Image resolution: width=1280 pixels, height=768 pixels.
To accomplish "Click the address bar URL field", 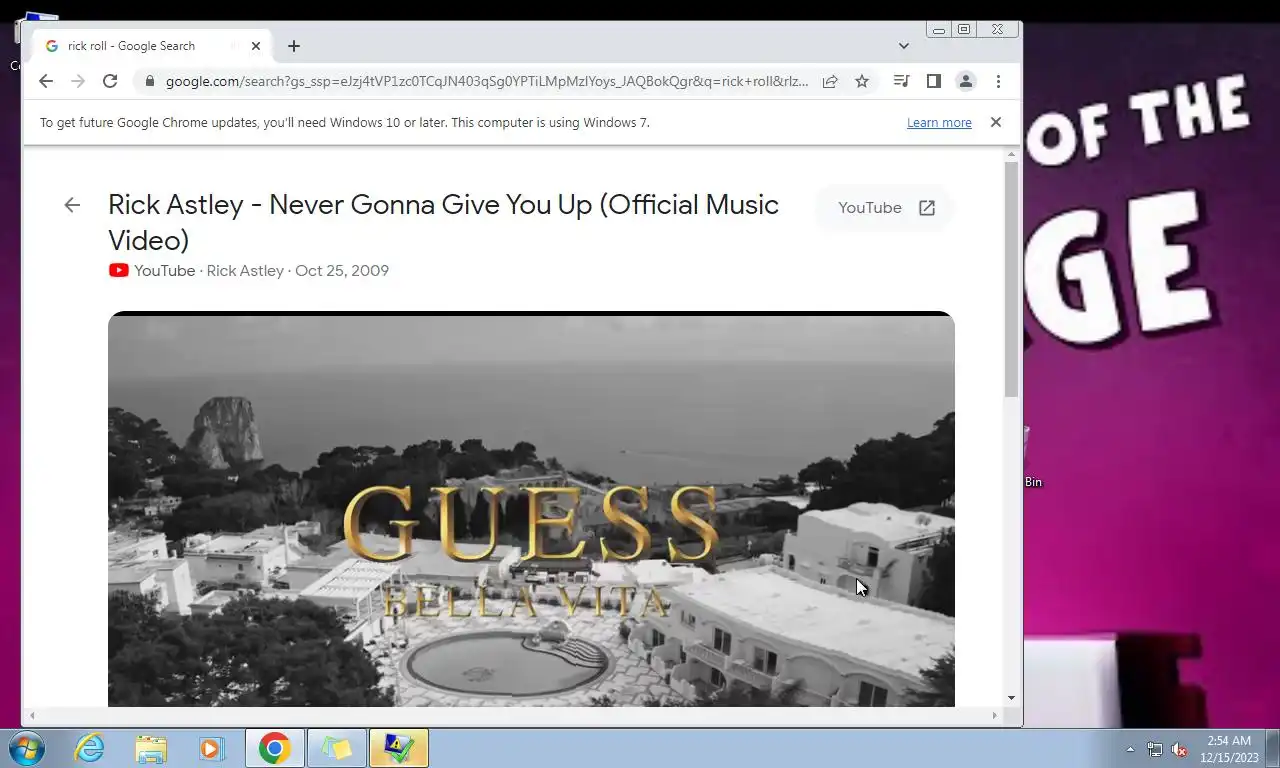I will click(487, 81).
